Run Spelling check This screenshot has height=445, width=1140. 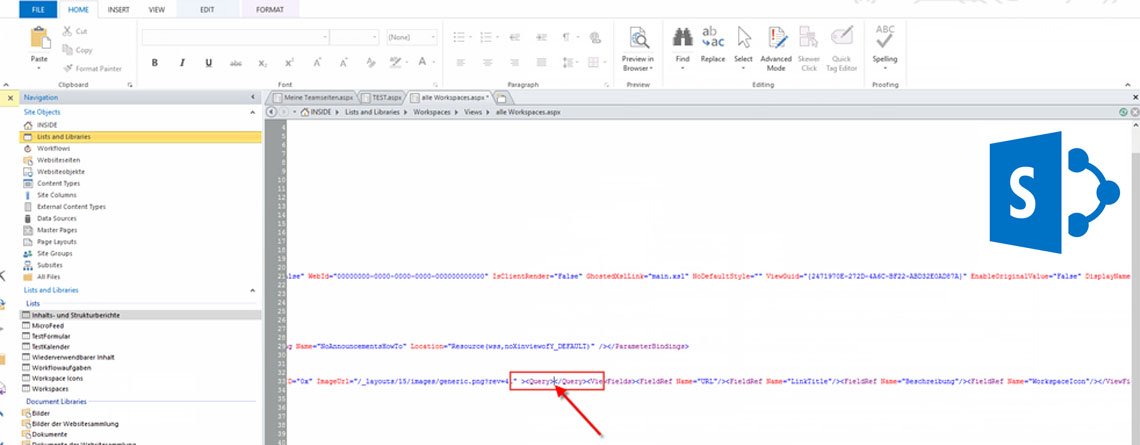coord(885,44)
